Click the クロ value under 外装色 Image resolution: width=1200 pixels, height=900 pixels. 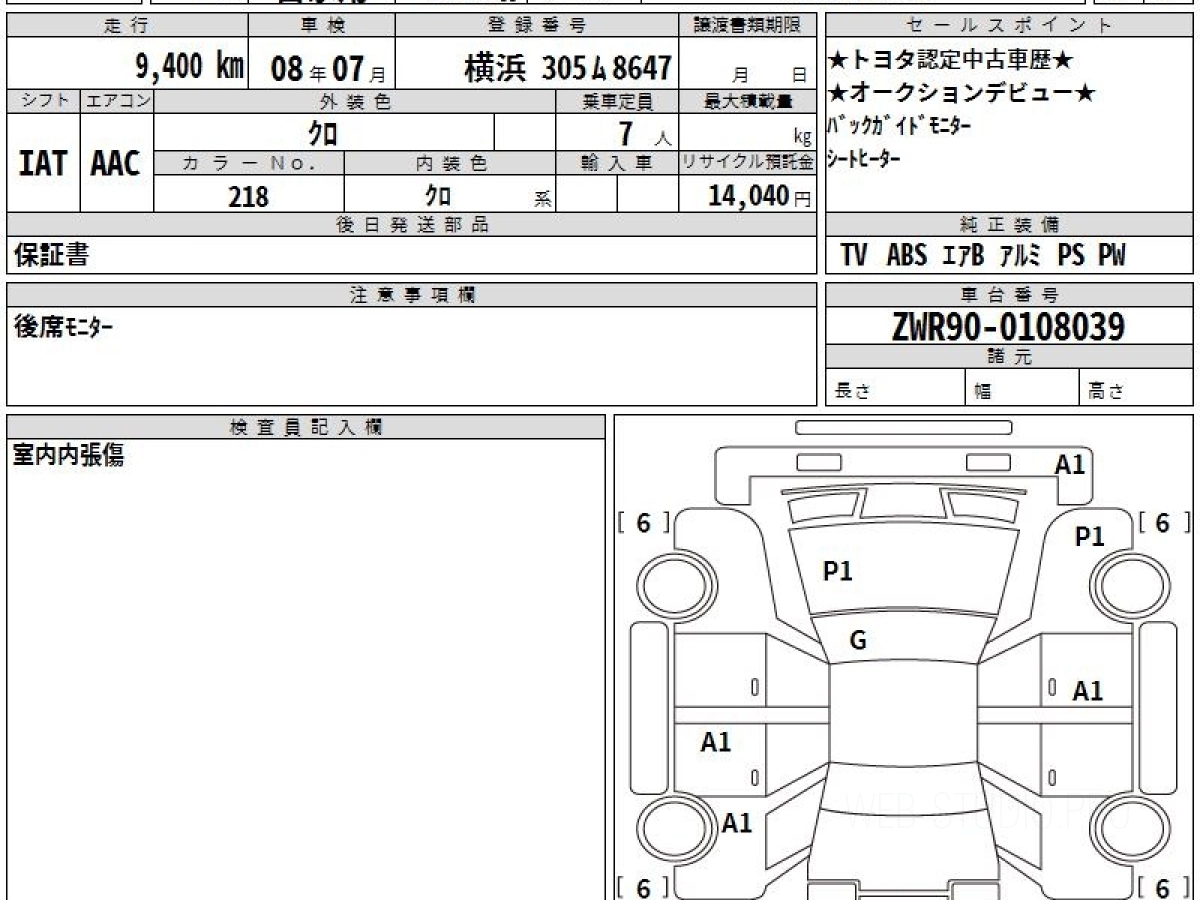(323, 132)
